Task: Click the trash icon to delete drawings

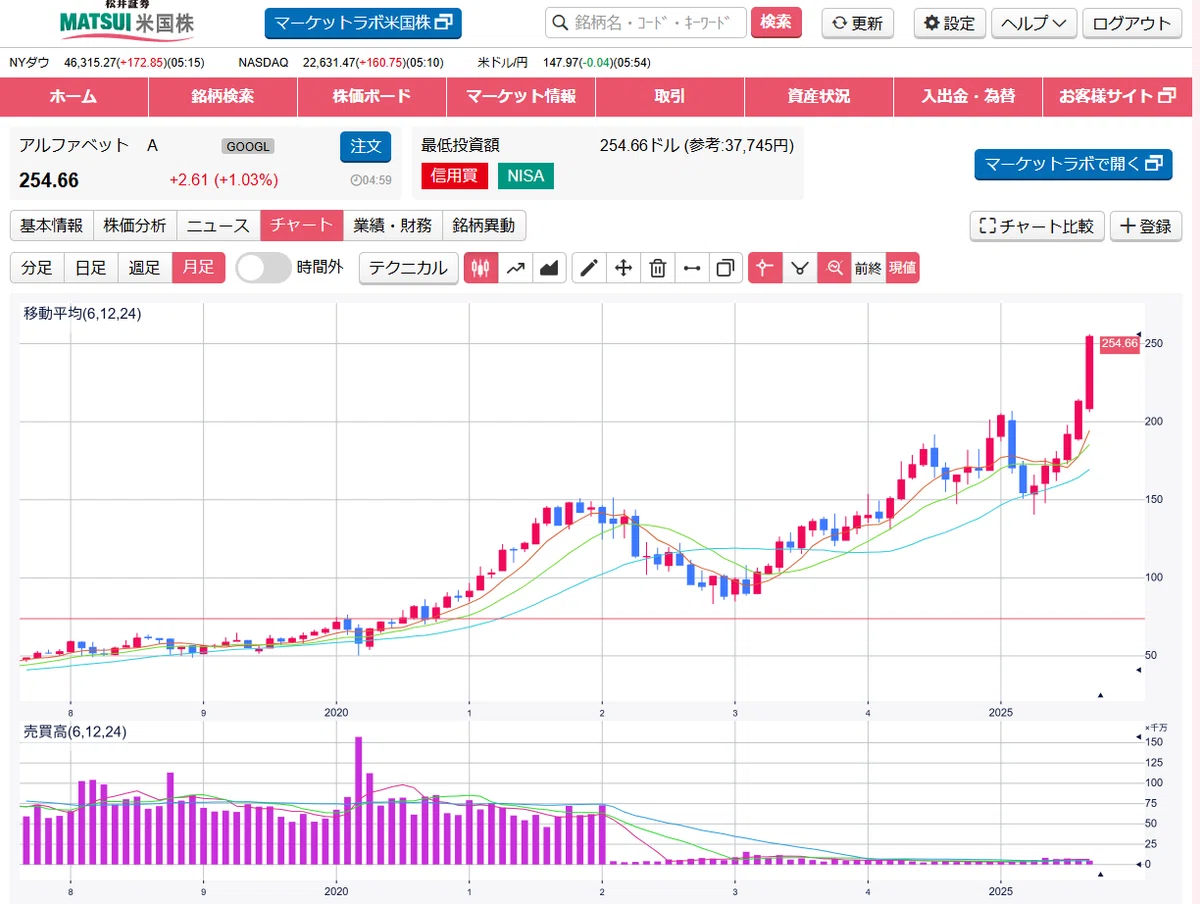Action: (657, 268)
